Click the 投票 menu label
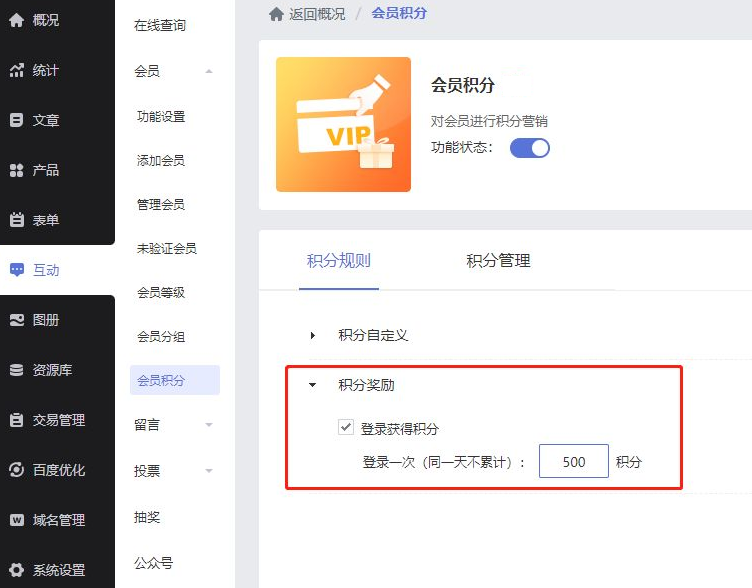 pyautogui.click(x=147, y=471)
